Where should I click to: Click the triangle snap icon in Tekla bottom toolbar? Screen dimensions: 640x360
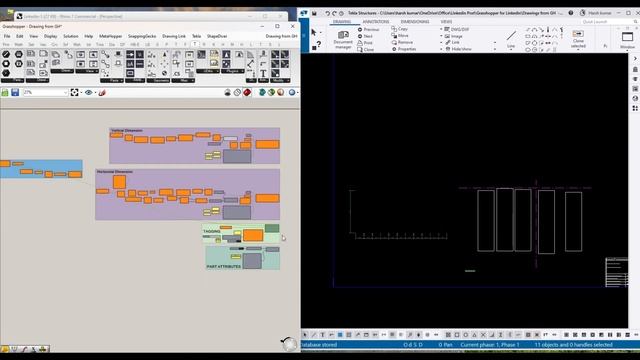point(474,335)
